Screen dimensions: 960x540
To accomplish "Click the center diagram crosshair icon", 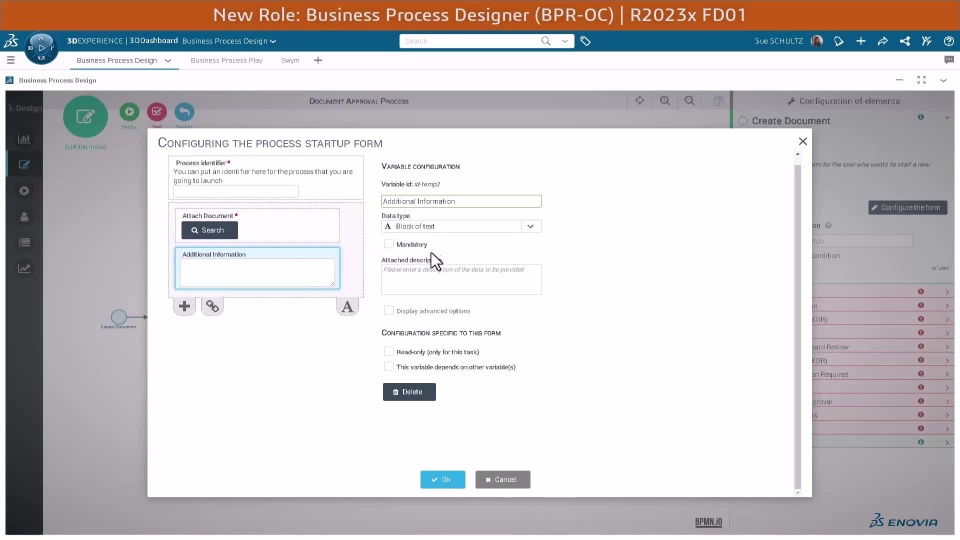I will point(639,100).
